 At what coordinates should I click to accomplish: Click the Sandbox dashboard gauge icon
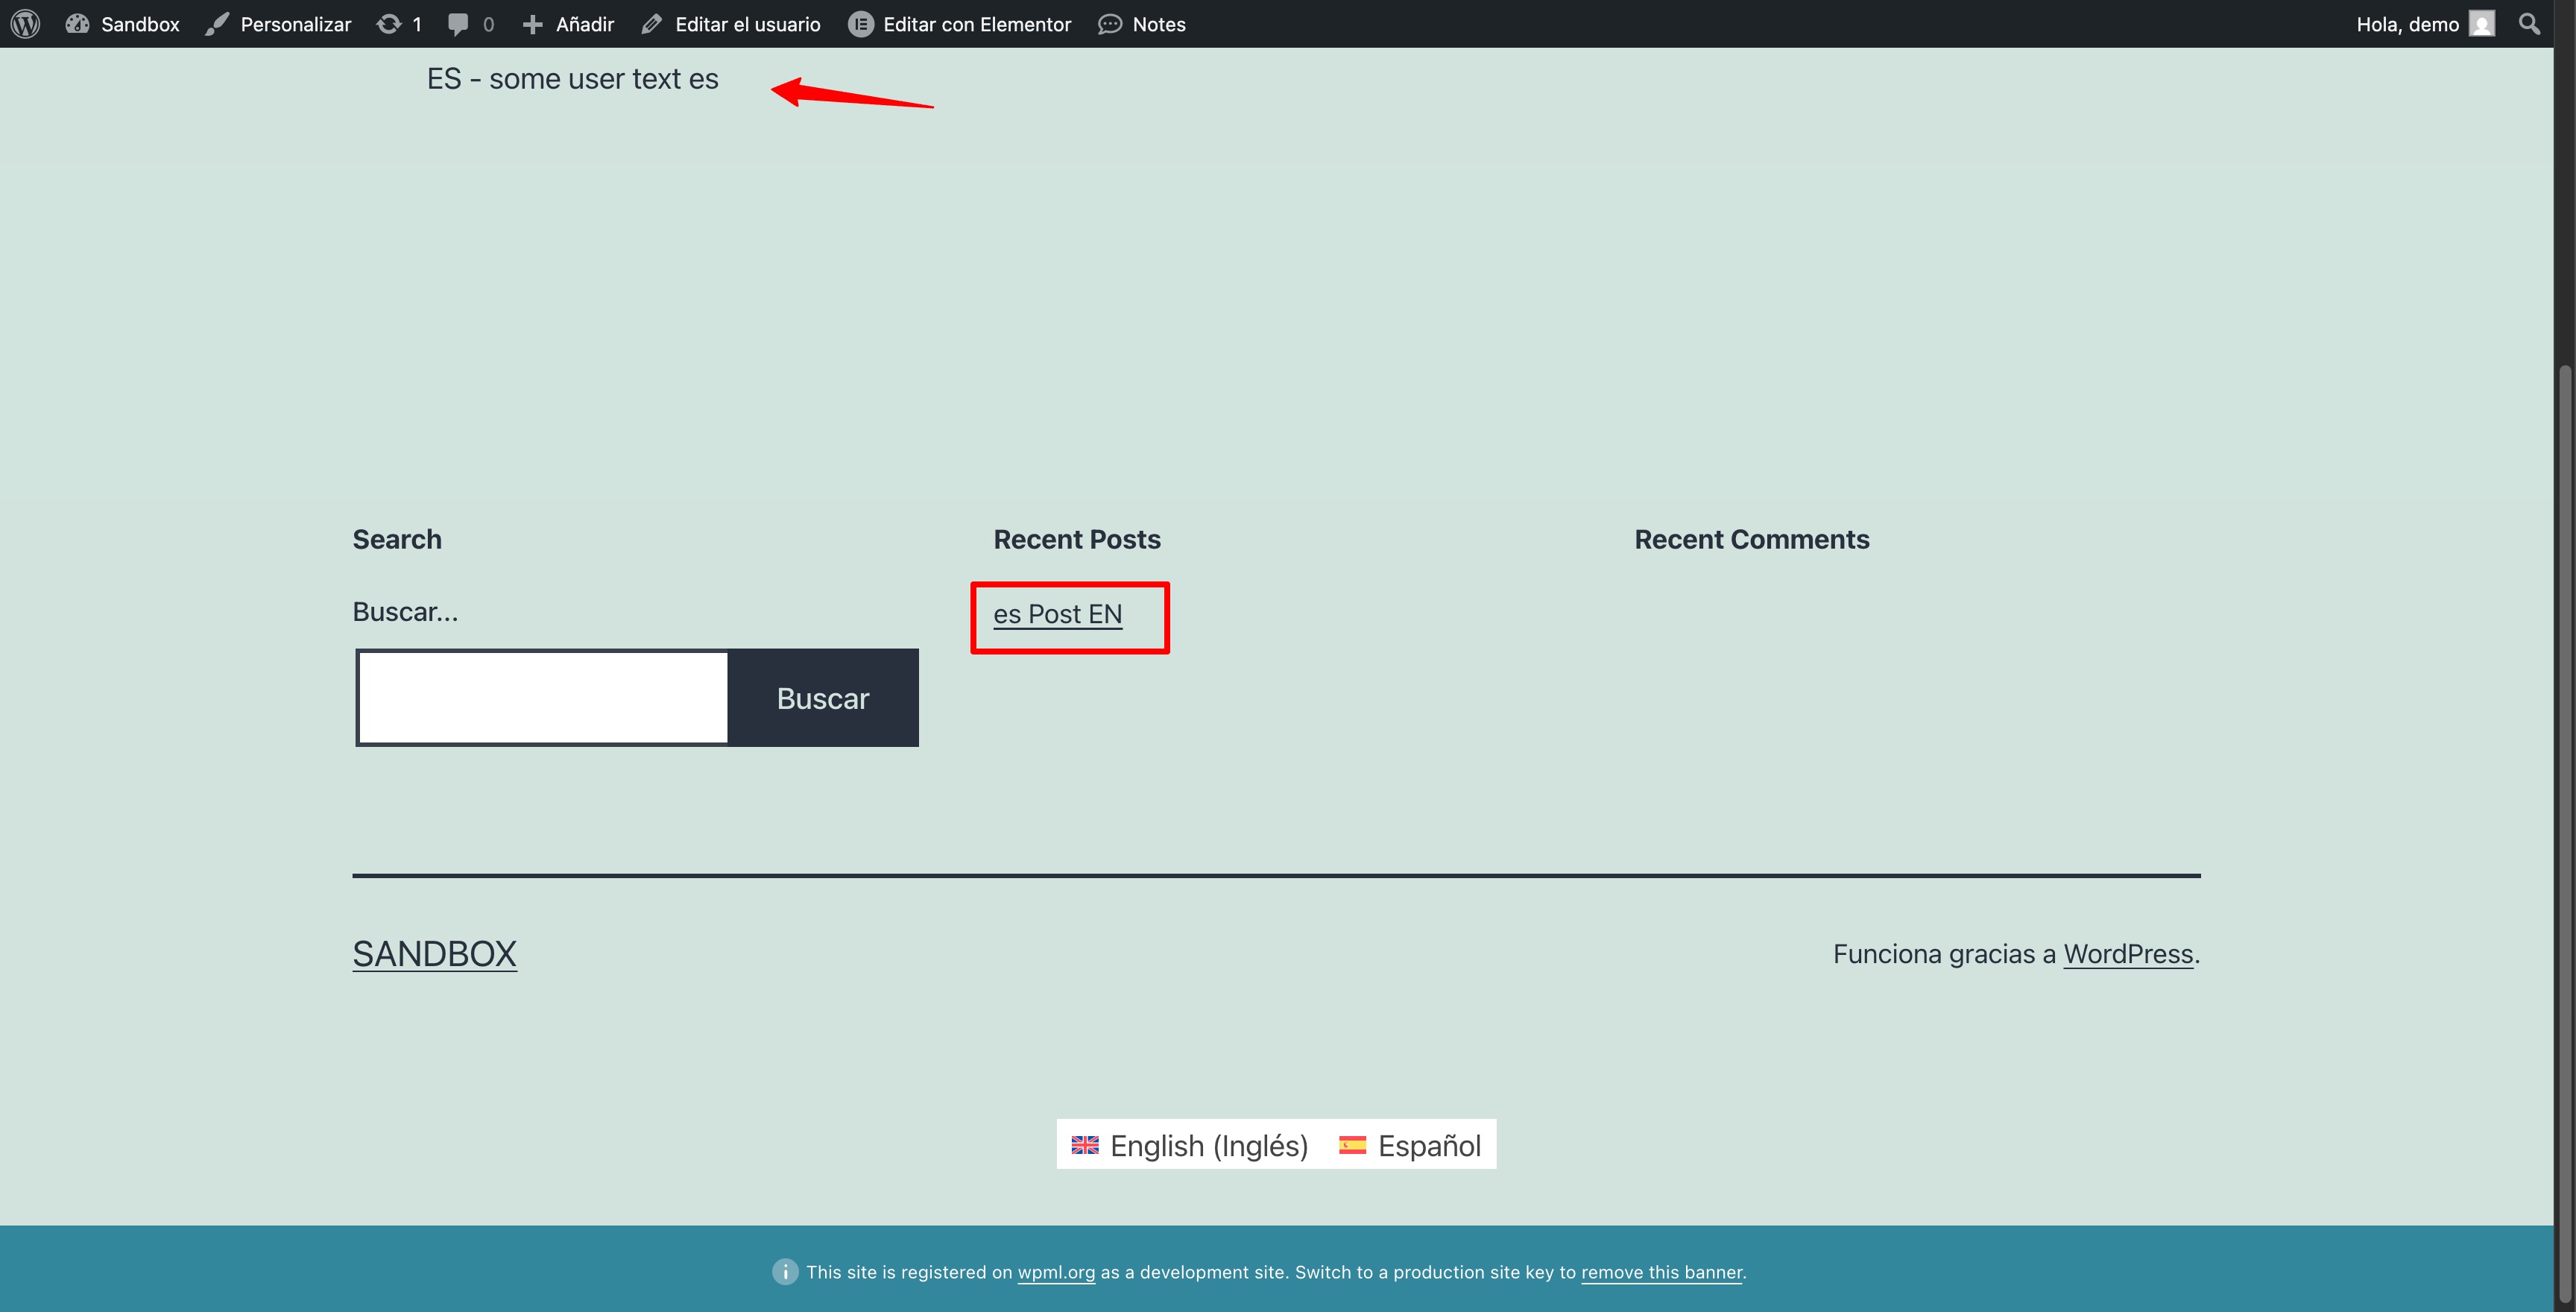click(x=77, y=24)
